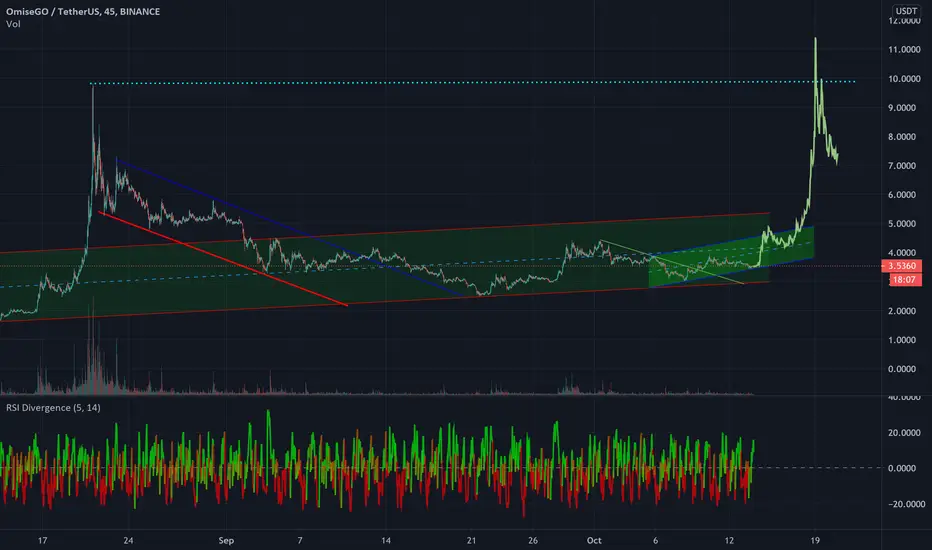The width and height of the screenshot is (932, 550).
Task: Click the 5.0000 price axis label
Action: tap(902, 224)
